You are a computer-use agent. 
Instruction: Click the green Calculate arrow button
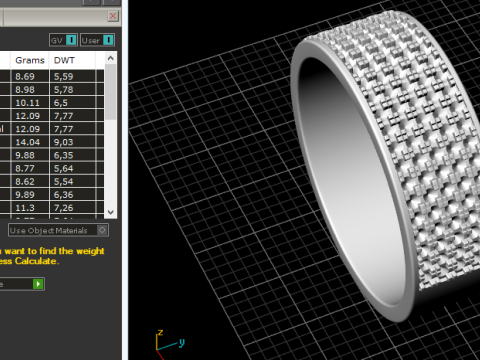(x=38, y=284)
